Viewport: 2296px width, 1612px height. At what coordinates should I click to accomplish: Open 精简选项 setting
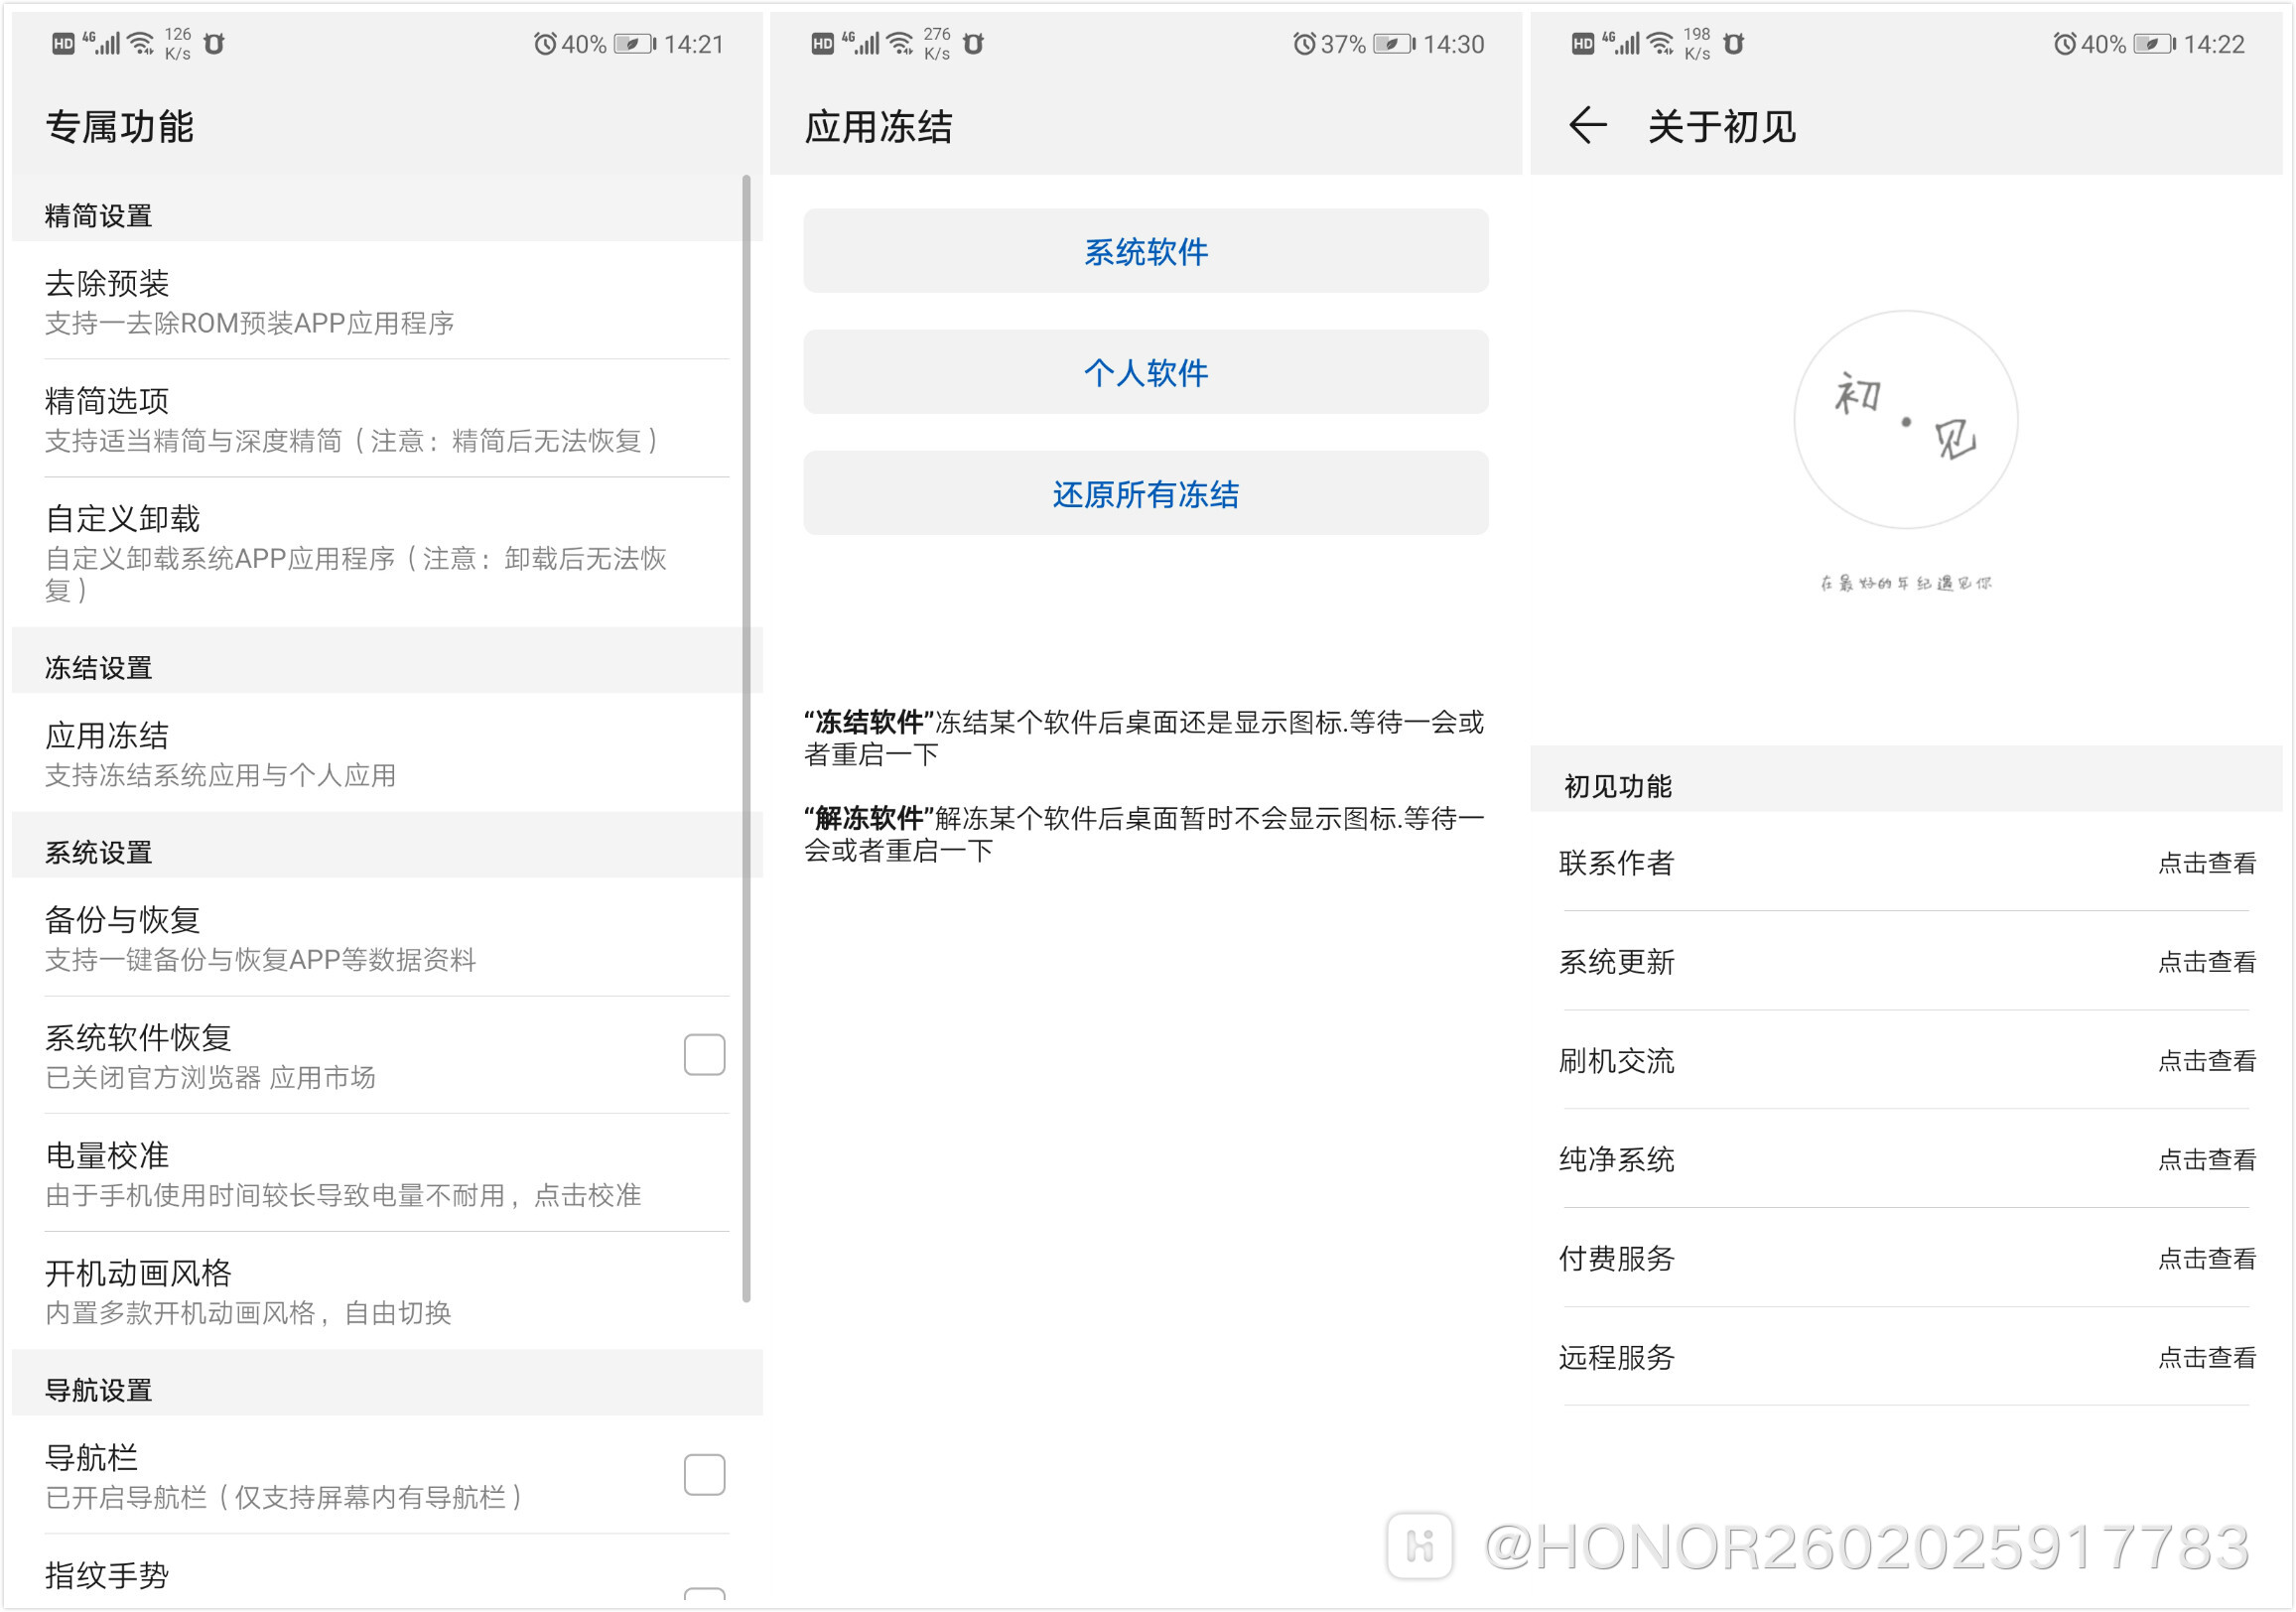pos(387,419)
